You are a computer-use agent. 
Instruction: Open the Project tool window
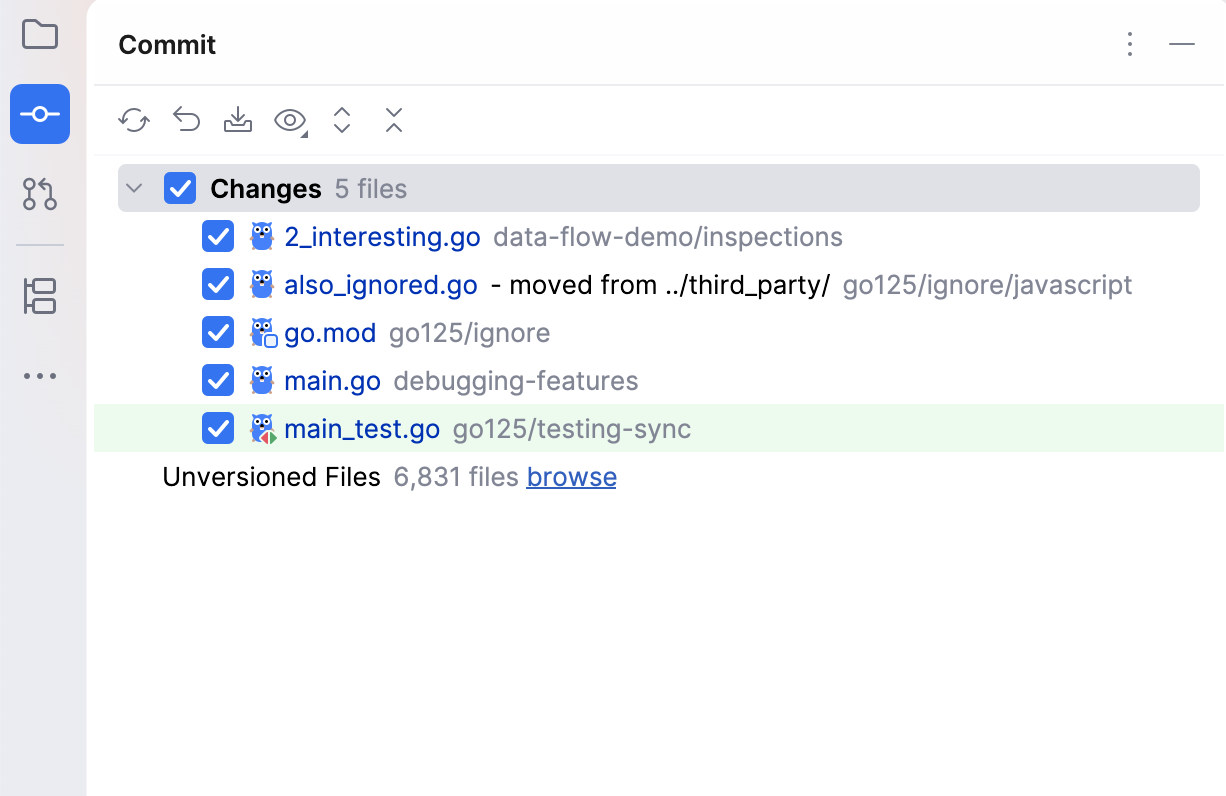[39, 34]
